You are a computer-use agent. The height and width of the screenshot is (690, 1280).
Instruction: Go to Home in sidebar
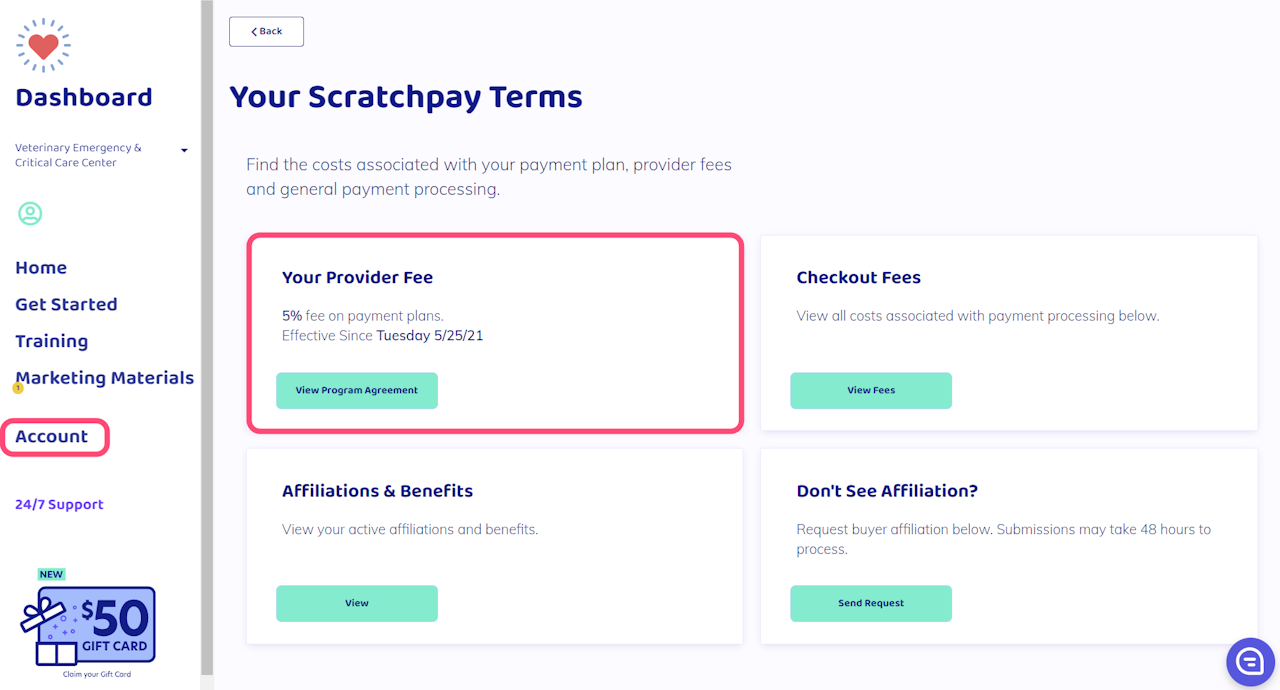pos(41,268)
